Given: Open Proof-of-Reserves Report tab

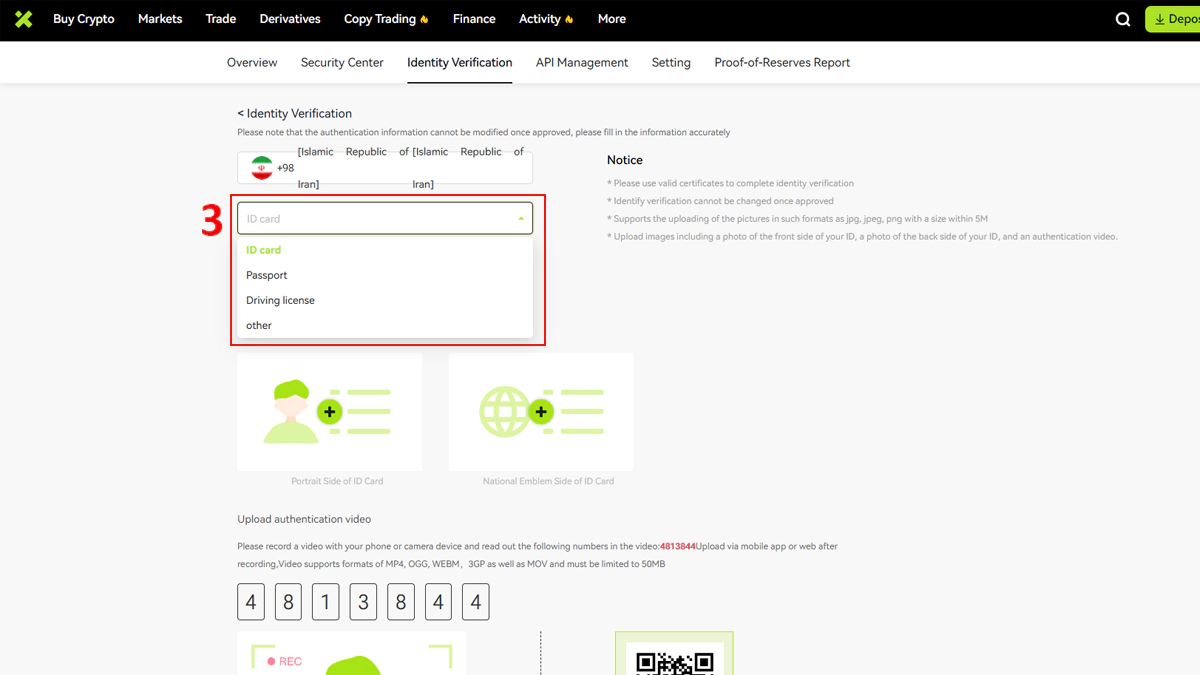Looking at the screenshot, I should [782, 62].
